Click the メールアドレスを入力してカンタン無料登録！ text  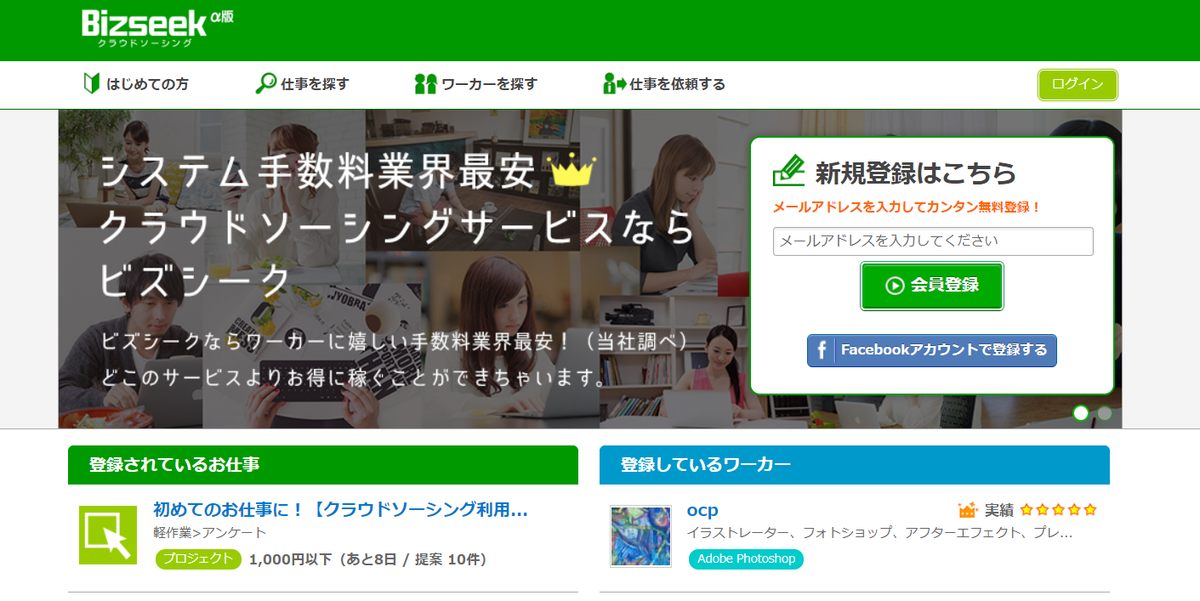click(x=907, y=207)
